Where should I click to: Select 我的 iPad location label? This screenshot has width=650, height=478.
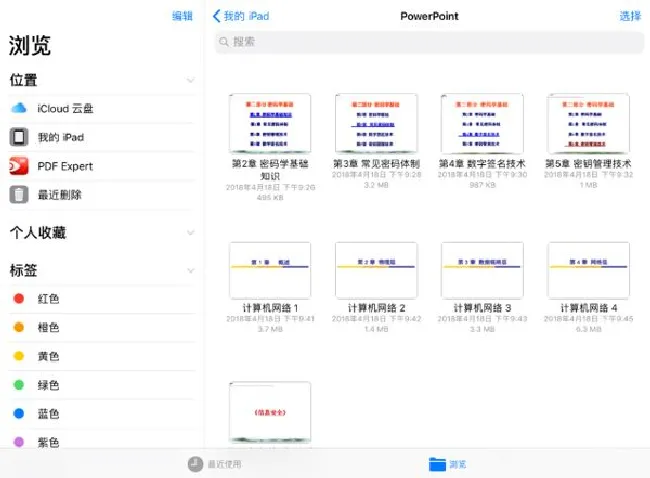click(x=61, y=137)
